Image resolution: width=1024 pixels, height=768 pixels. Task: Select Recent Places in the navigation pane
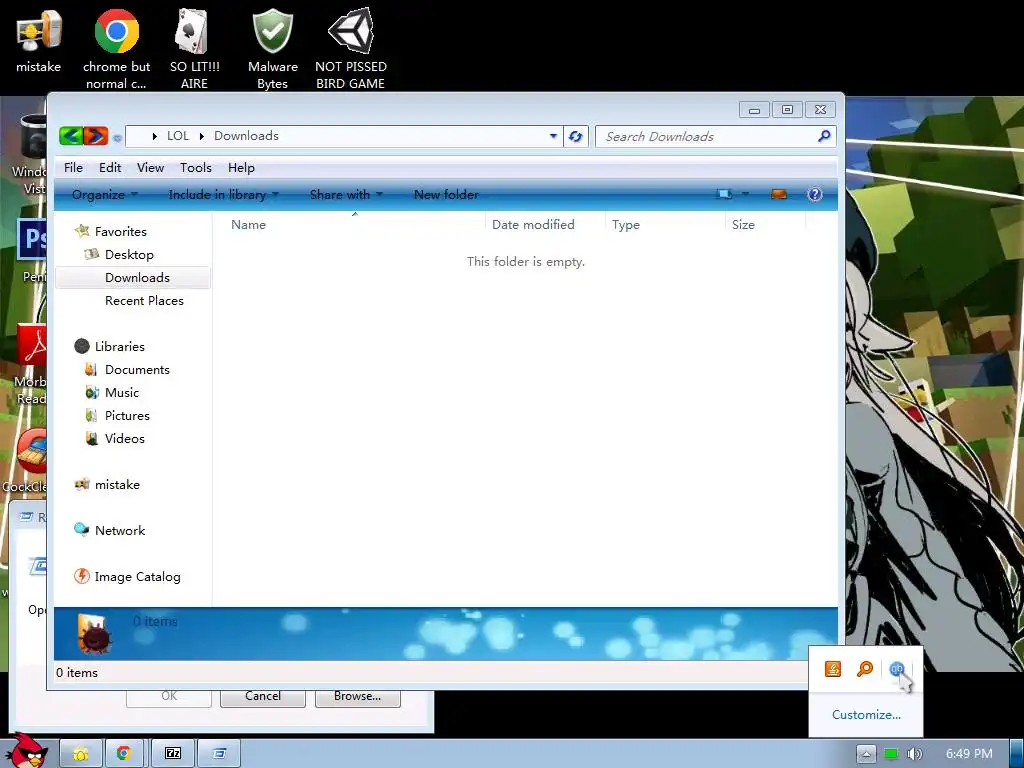[144, 300]
